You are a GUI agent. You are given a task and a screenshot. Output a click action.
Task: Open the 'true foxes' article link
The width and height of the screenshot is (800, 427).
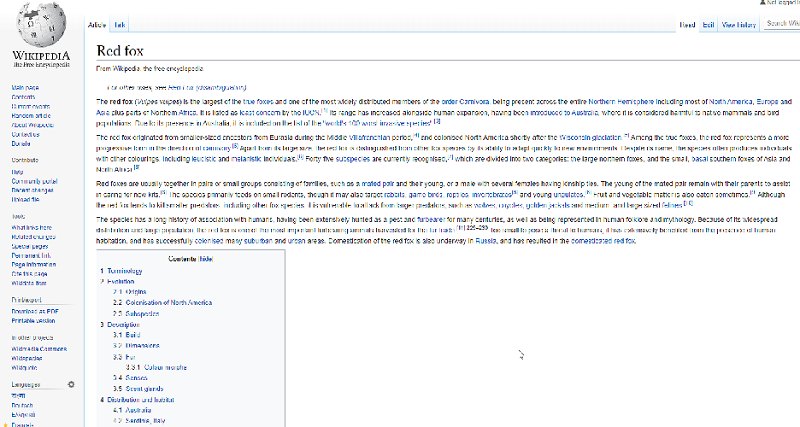point(258,102)
